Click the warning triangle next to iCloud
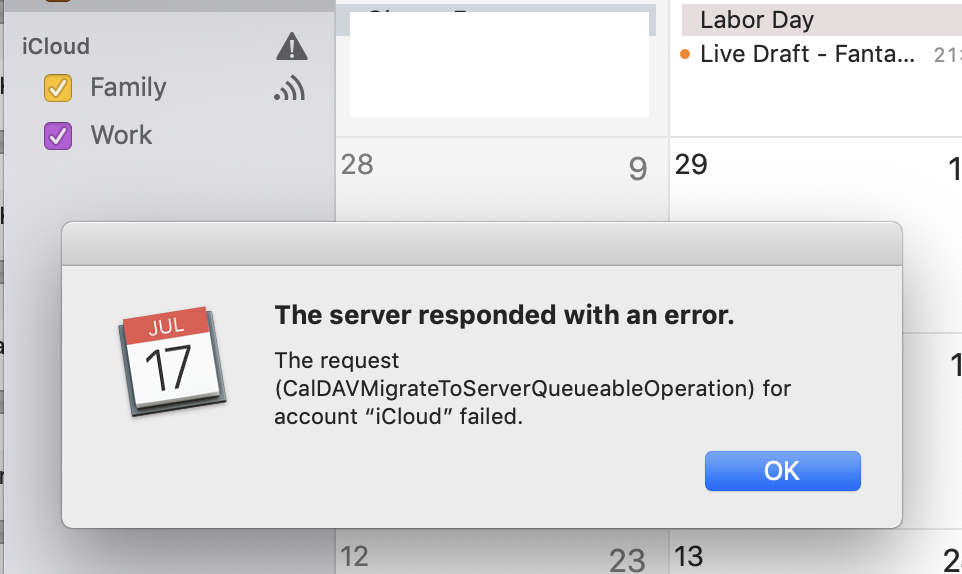The image size is (962, 574). (x=291, y=46)
